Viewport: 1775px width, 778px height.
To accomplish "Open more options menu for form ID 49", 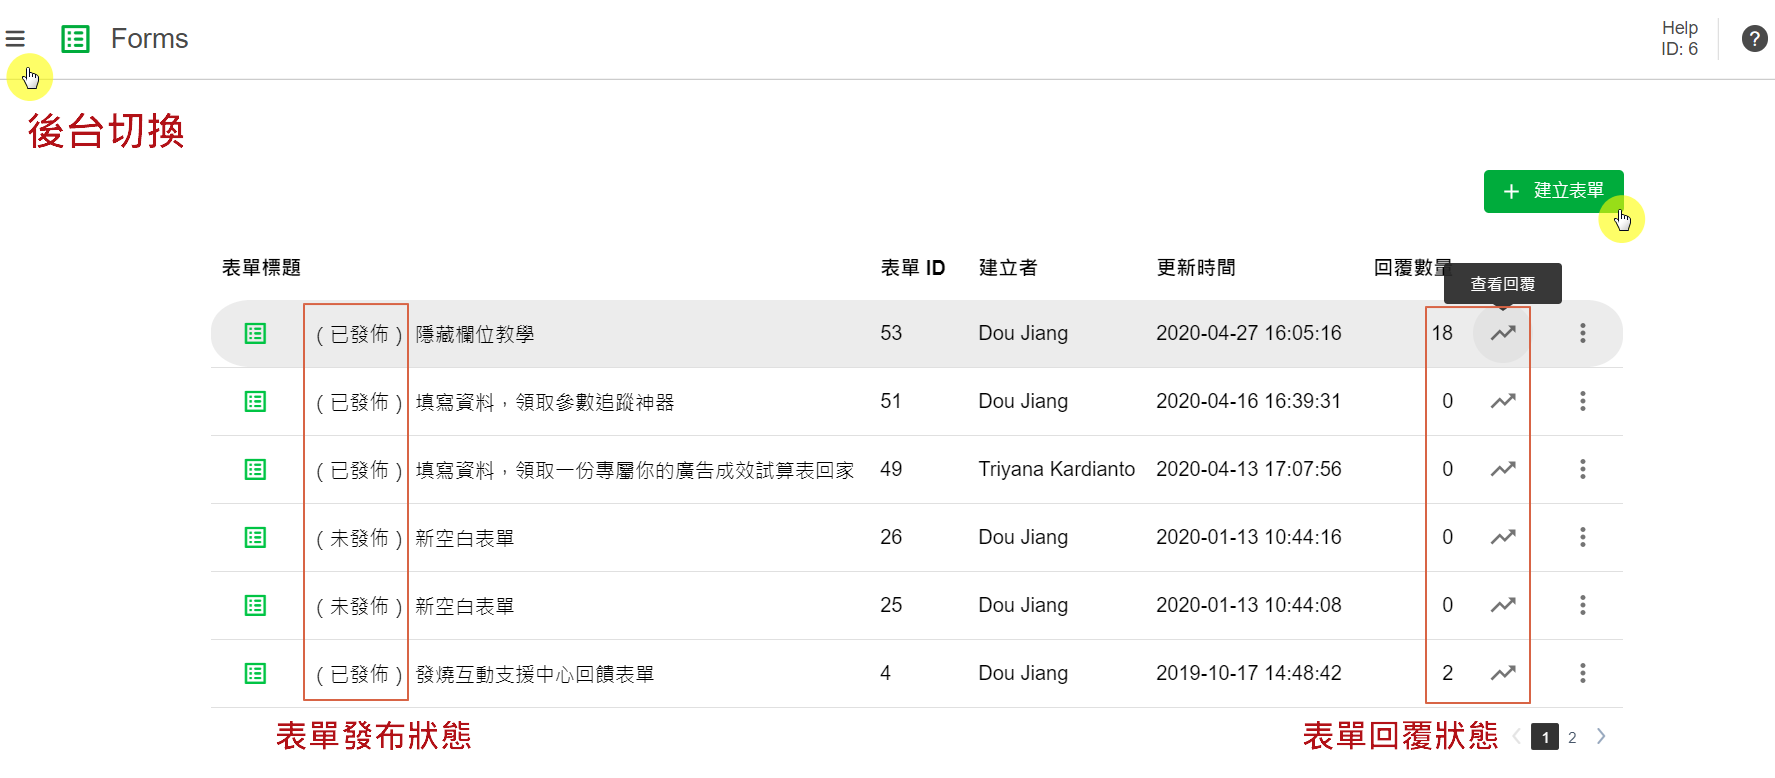I will pos(1582,469).
